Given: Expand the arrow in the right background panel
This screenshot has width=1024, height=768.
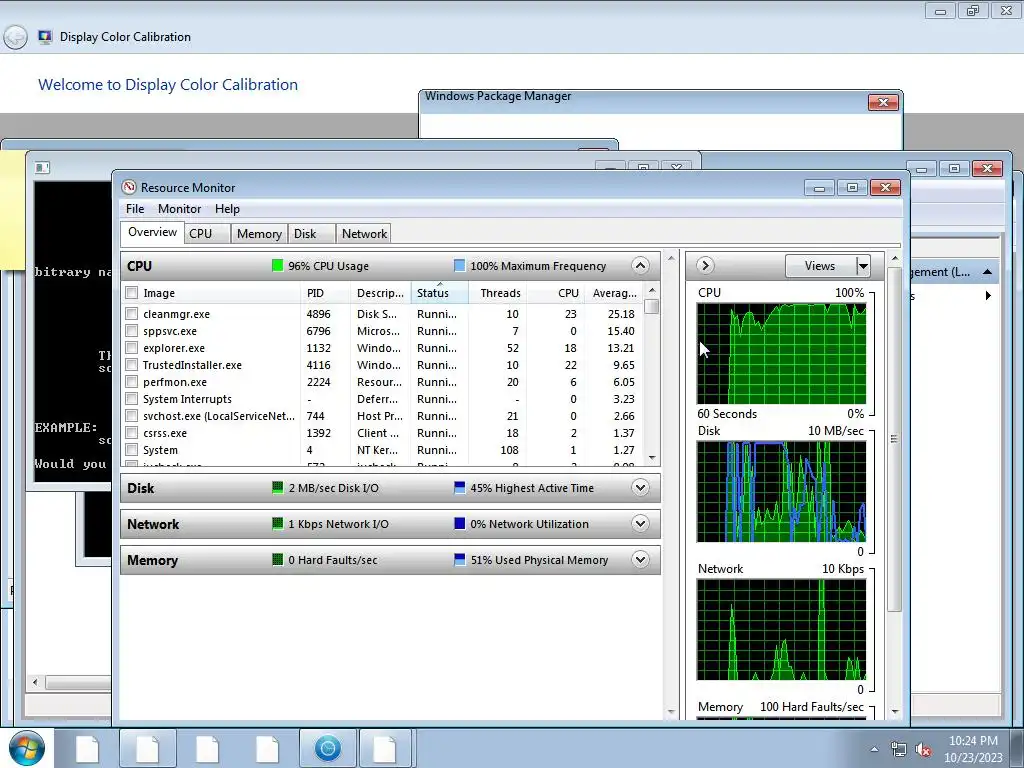Looking at the screenshot, I should [x=988, y=296].
